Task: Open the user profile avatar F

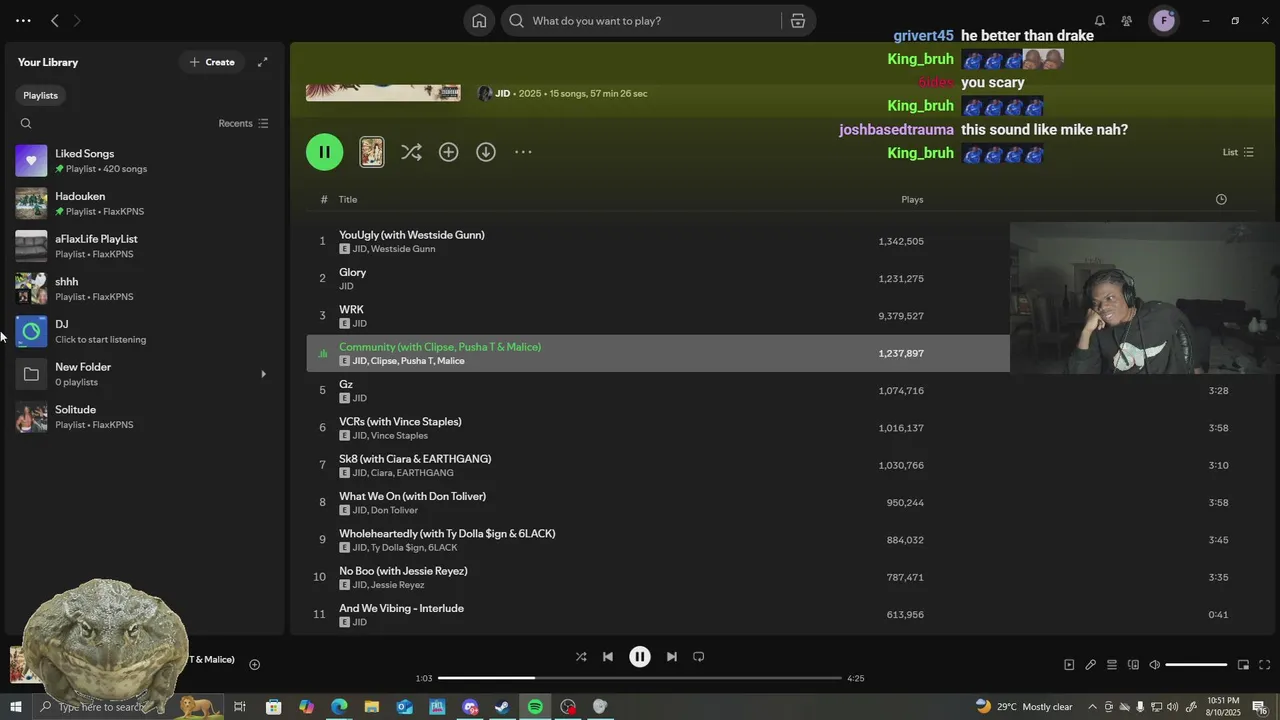Action: (1164, 20)
